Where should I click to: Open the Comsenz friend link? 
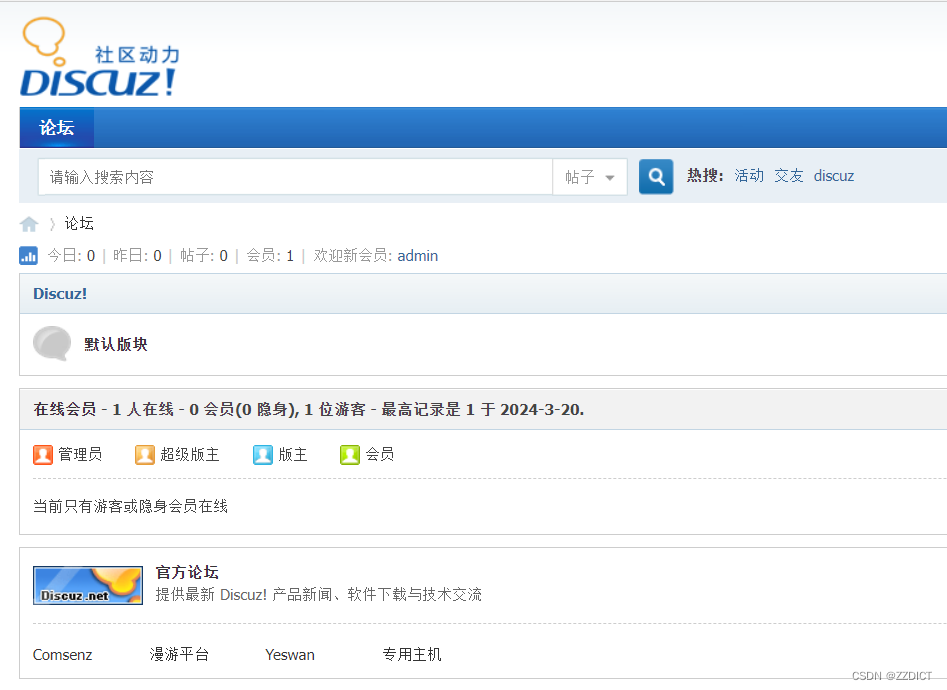62,655
